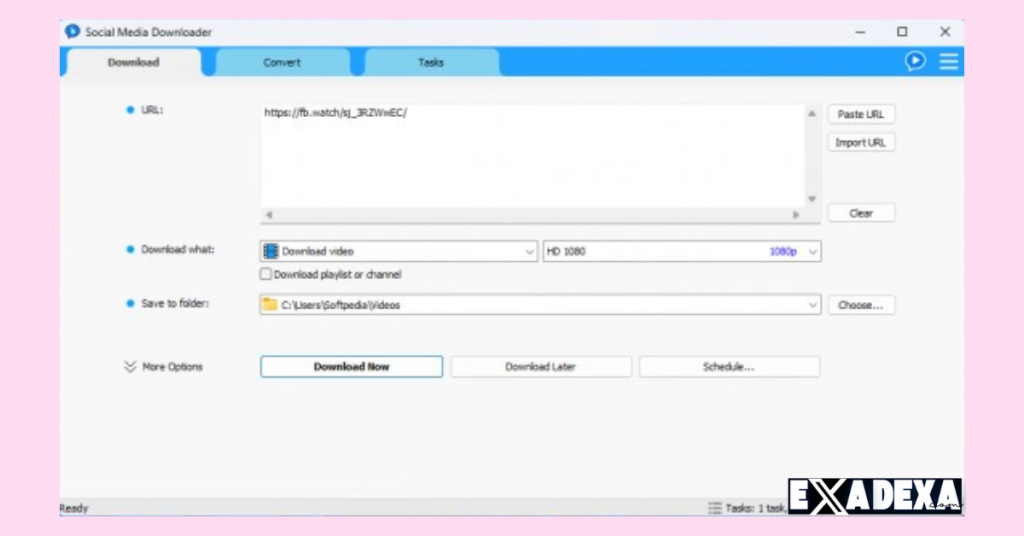Viewport: 1024px width, 536px height.
Task: Click inside the URL text area
Action: point(532,157)
